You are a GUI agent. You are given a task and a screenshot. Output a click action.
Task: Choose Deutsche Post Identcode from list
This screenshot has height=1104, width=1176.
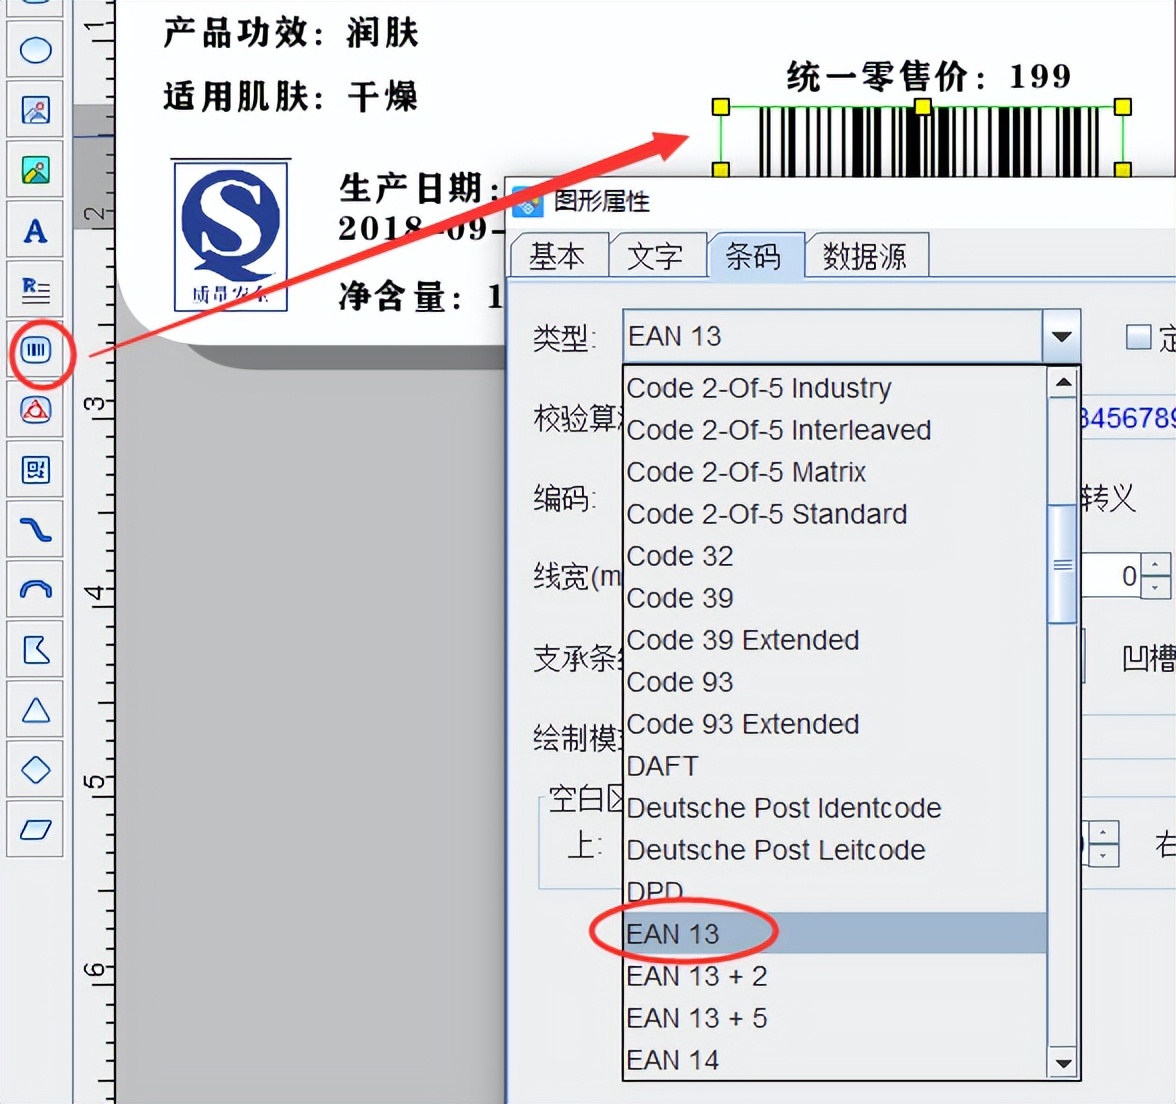835,808
